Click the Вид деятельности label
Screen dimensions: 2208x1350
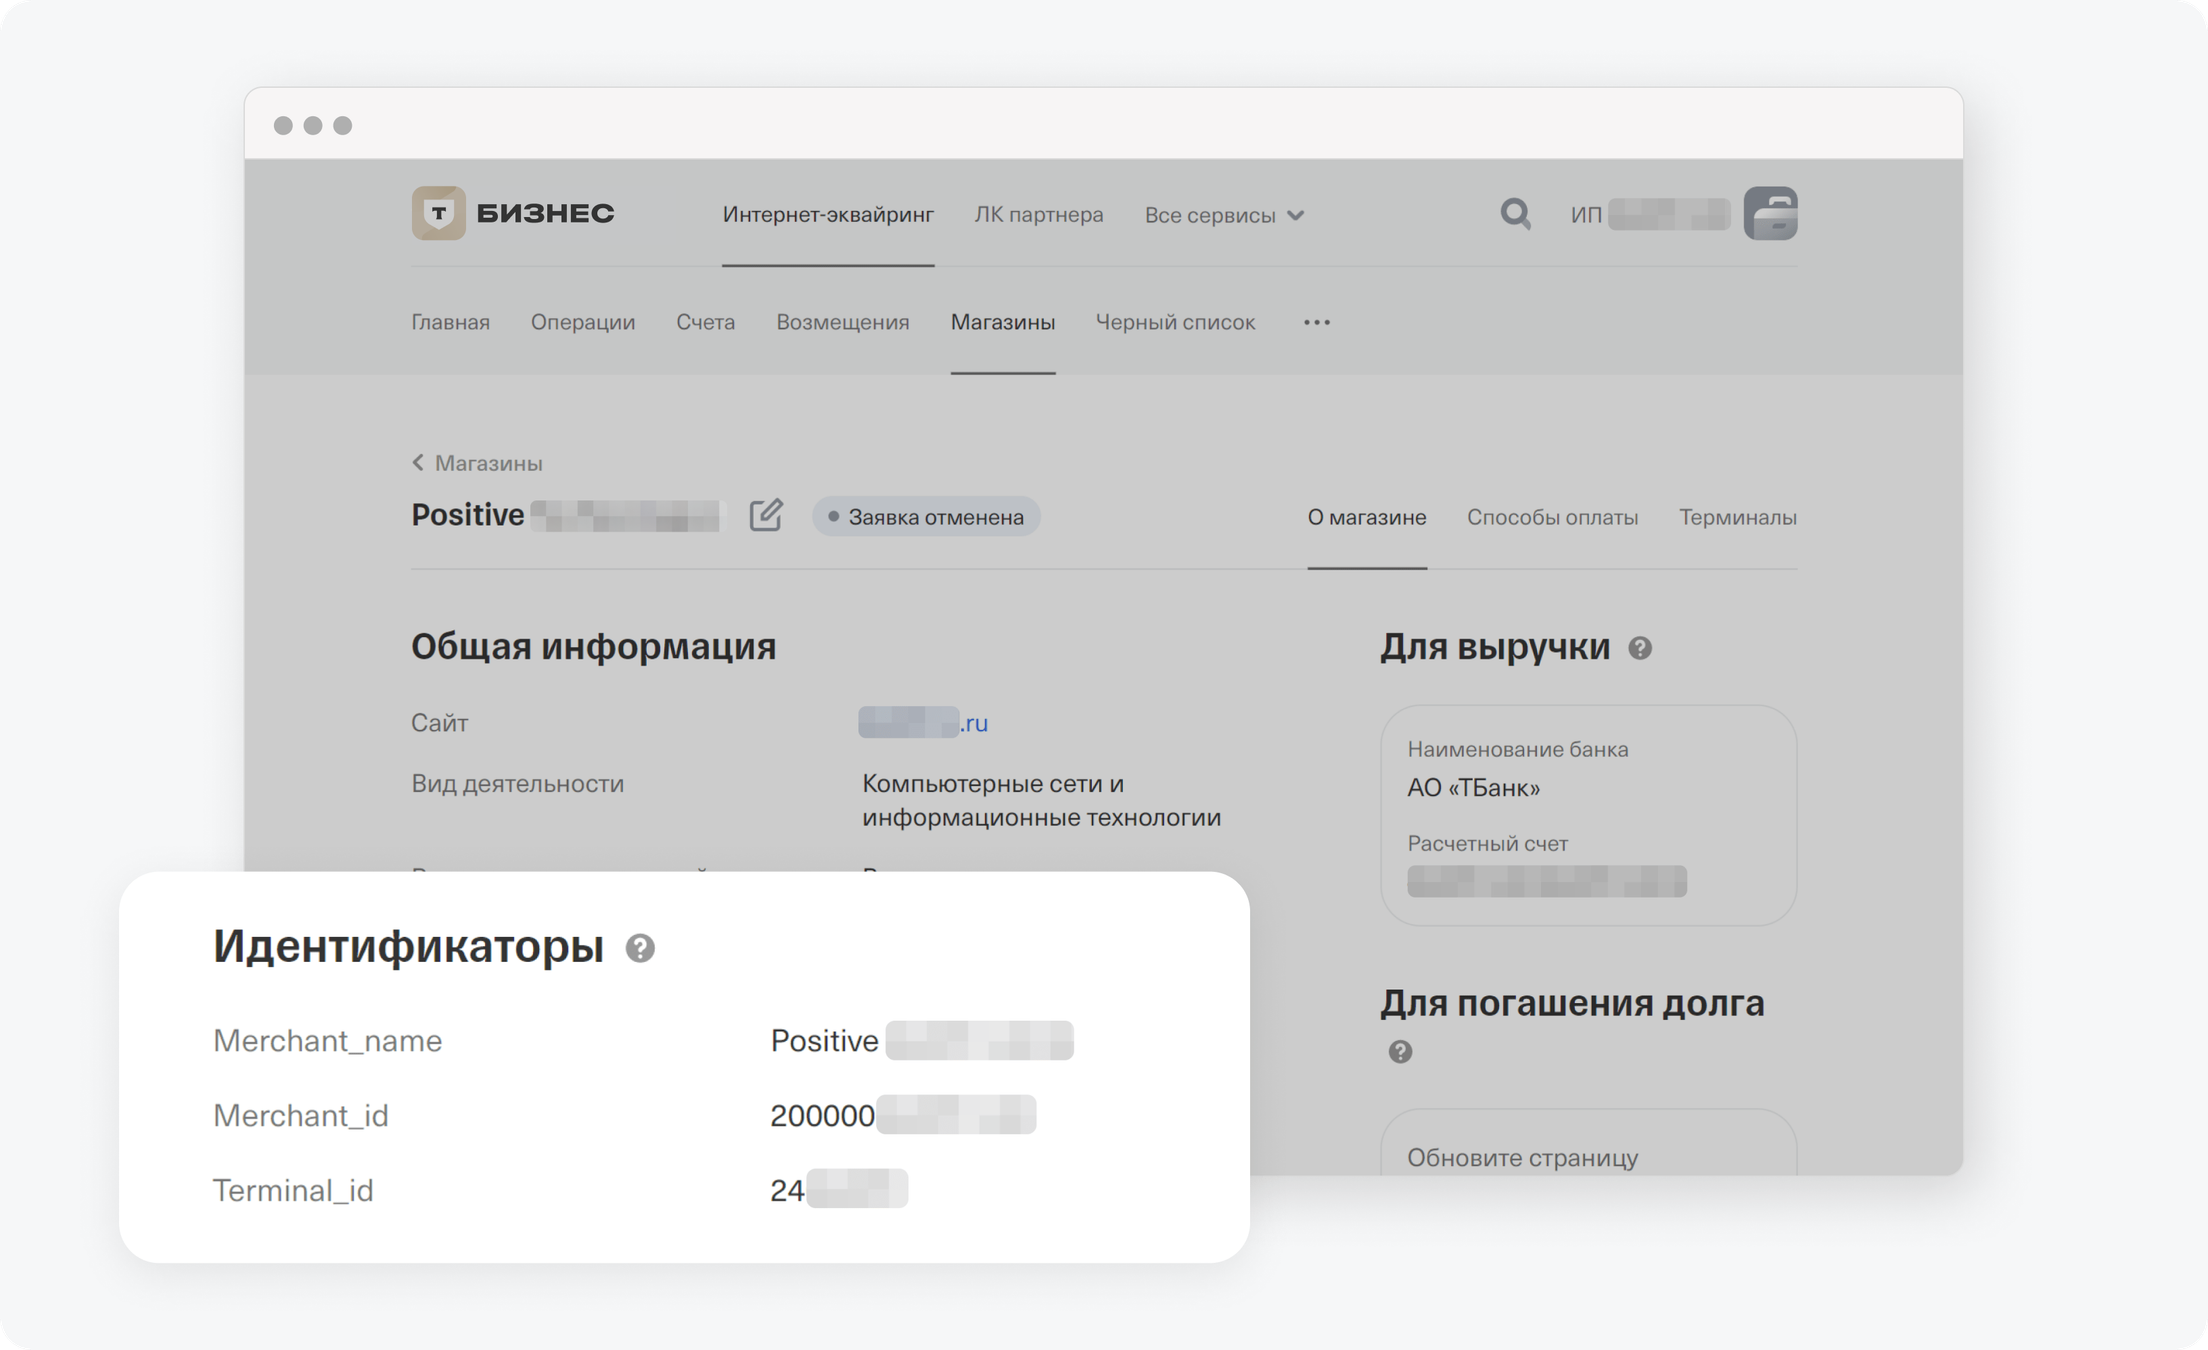(x=517, y=783)
